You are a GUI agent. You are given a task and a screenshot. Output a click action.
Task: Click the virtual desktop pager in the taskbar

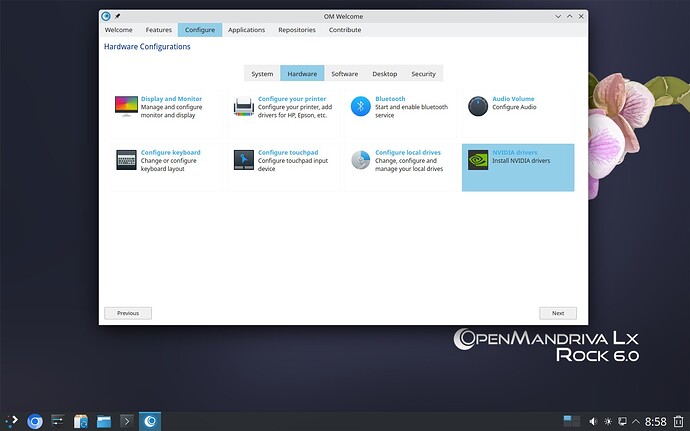point(572,421)
